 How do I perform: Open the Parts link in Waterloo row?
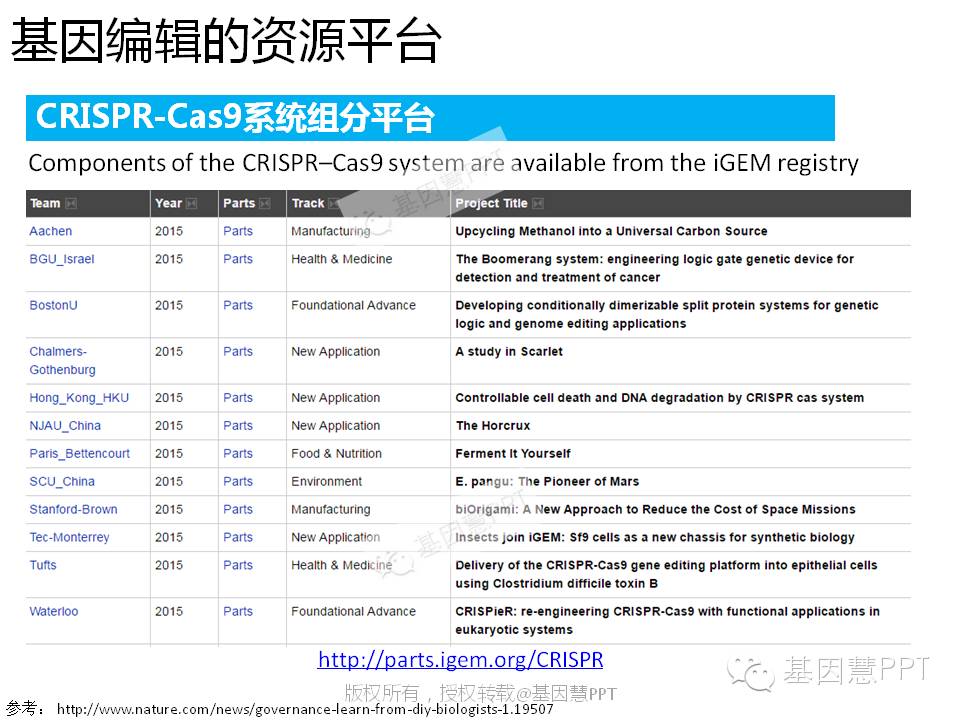238,612
